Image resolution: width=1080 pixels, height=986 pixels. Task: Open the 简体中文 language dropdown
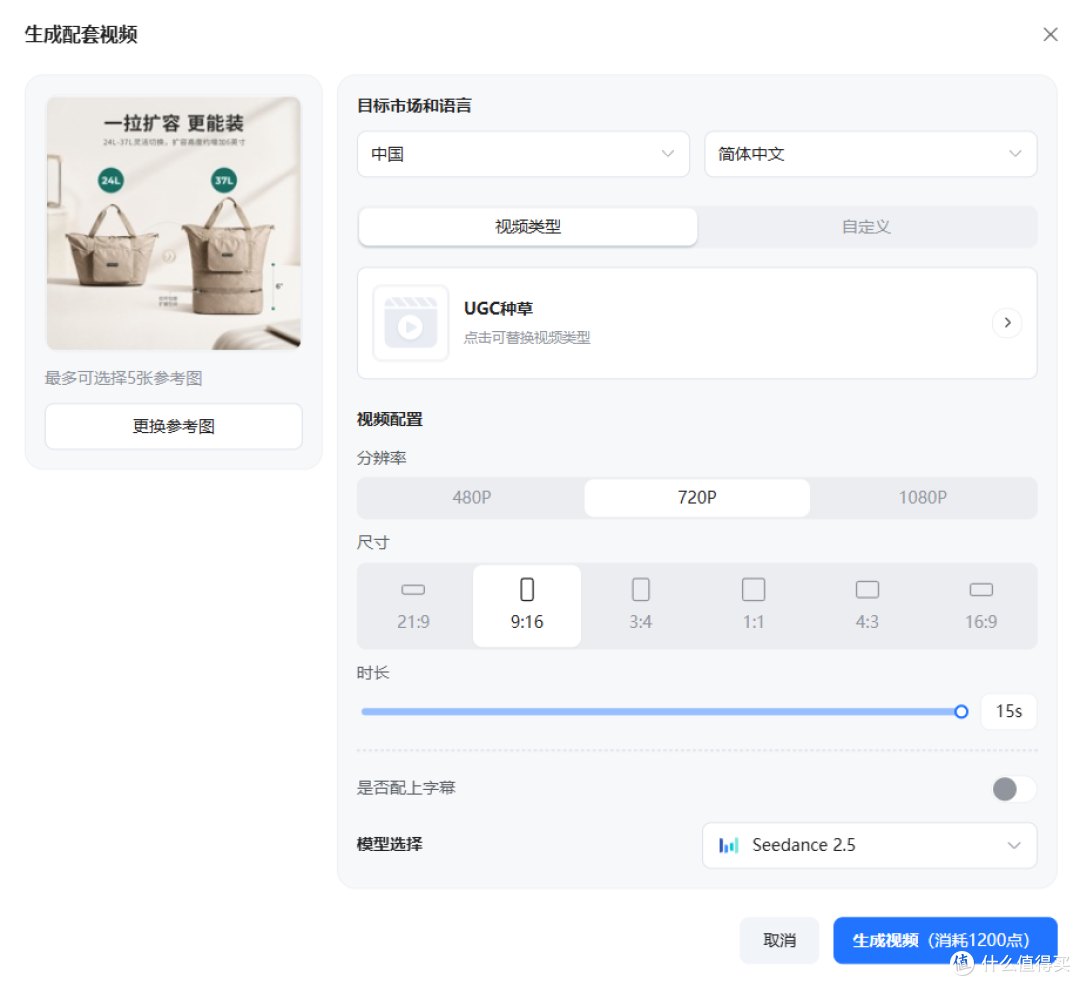(x=870, y=154)
